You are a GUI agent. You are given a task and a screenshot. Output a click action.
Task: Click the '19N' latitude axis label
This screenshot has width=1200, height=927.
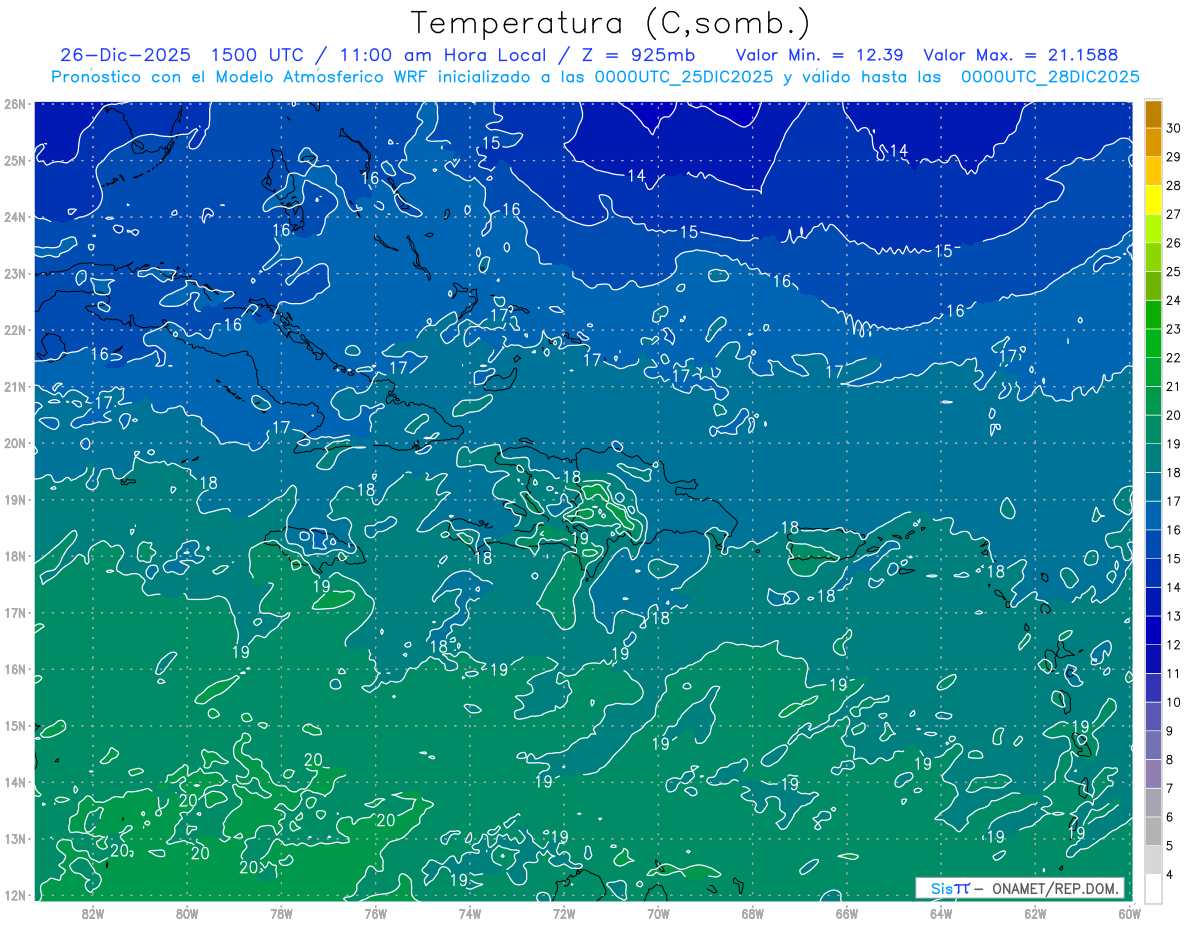pos(15,499)
